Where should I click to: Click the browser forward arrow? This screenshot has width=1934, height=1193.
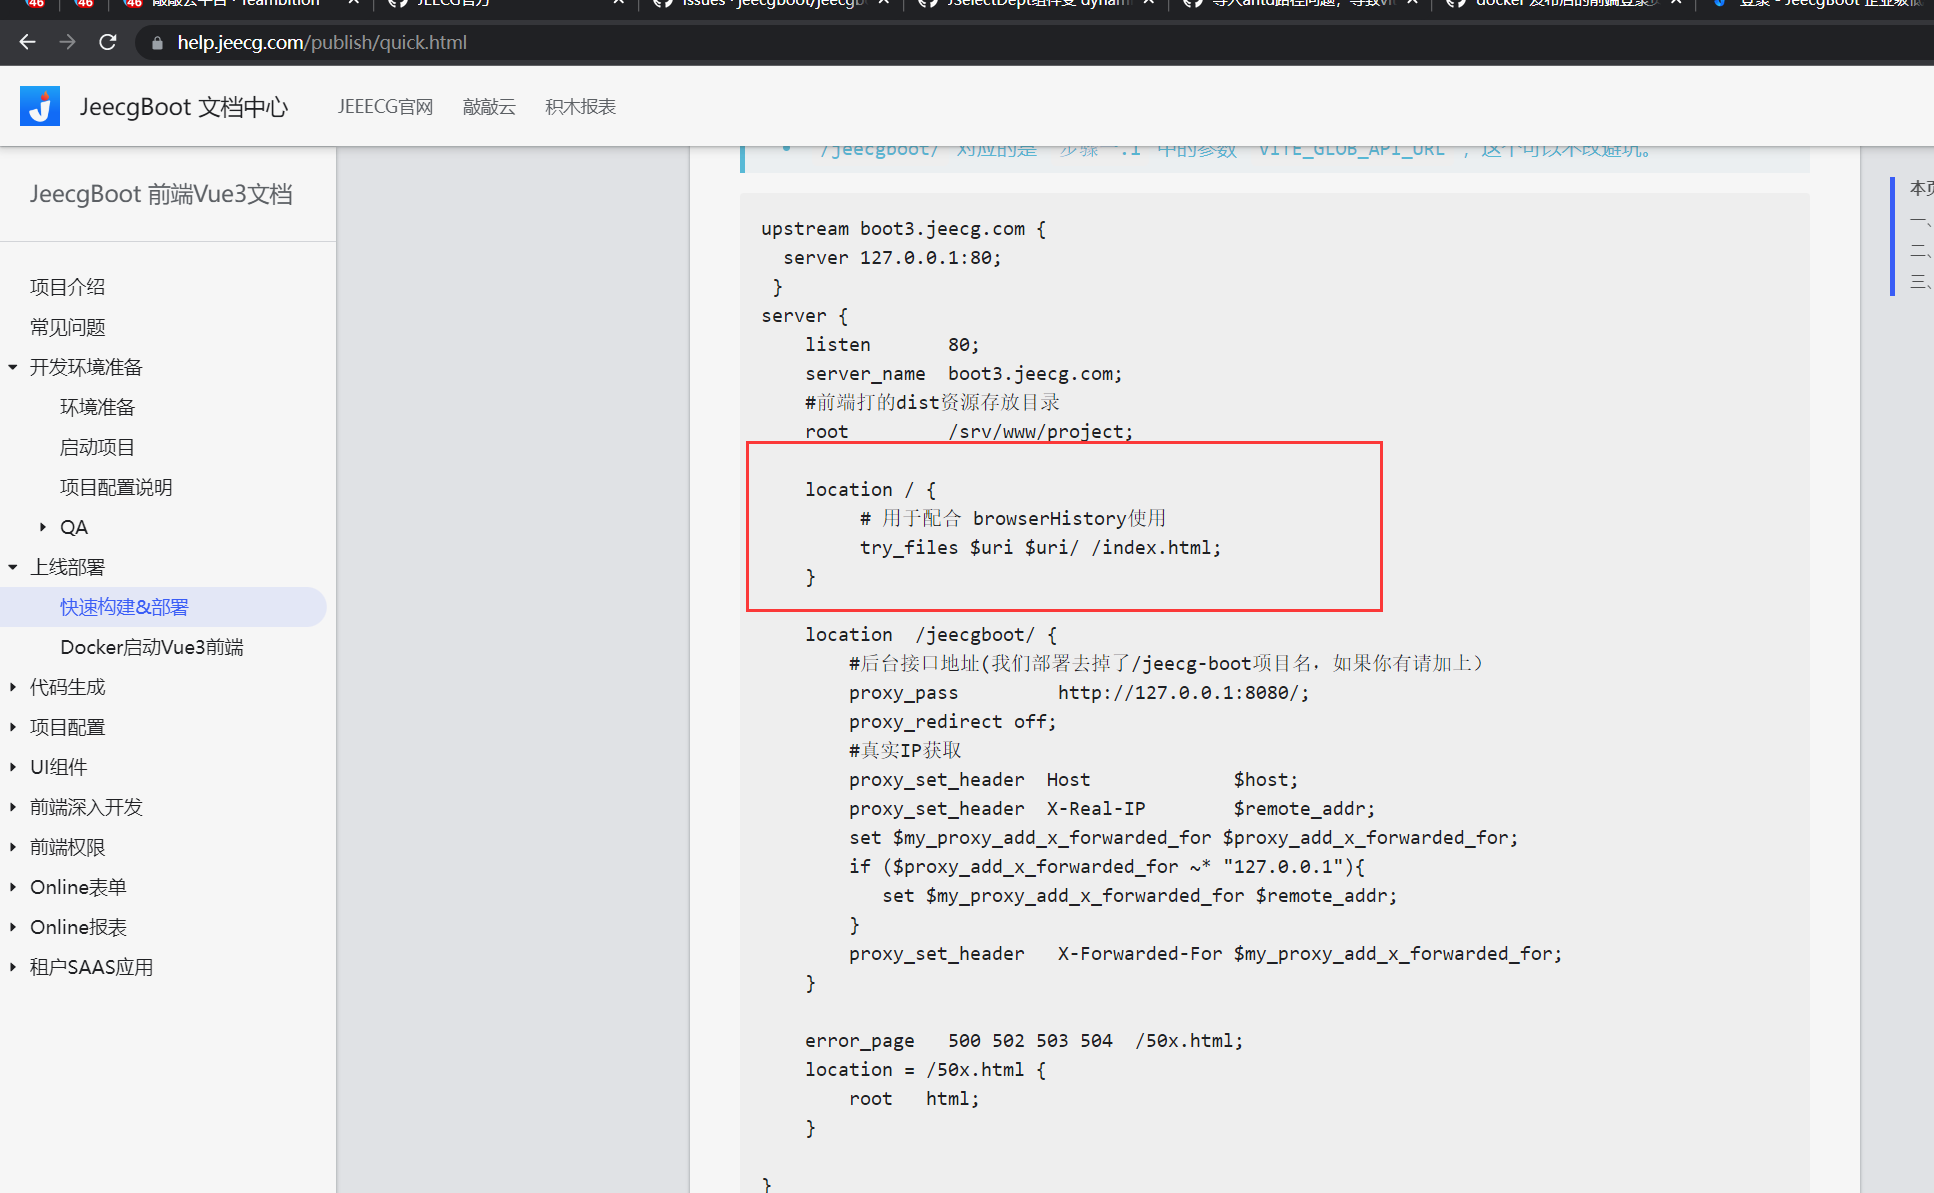(66, 42)
